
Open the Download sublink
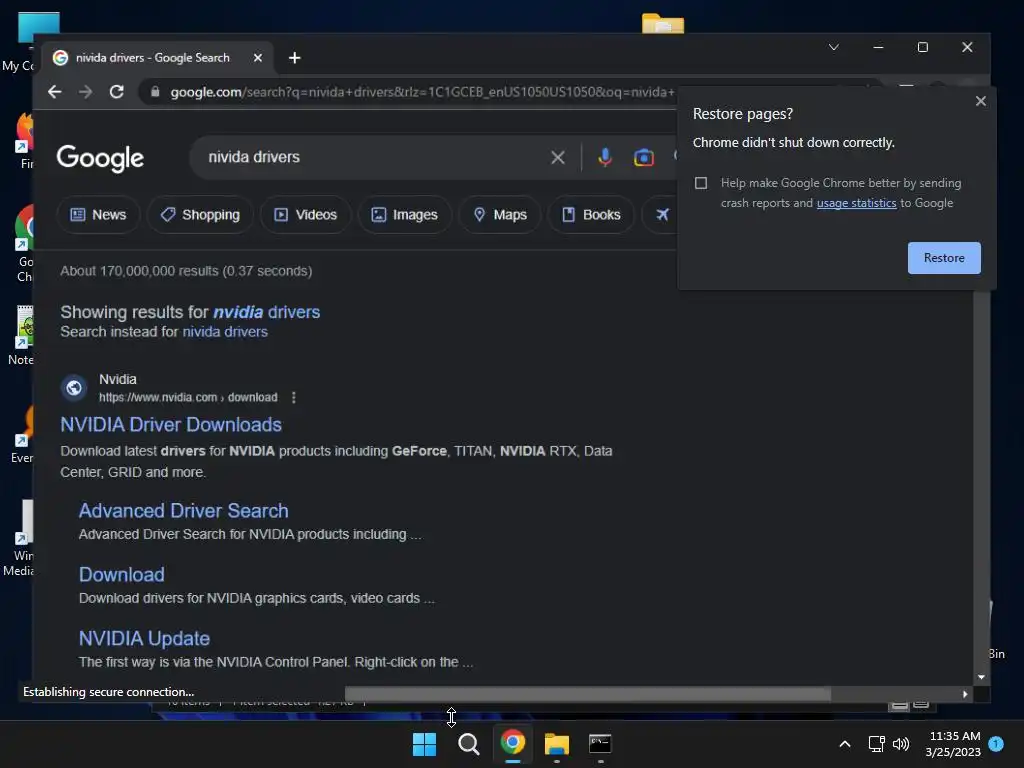coord(121,575)
